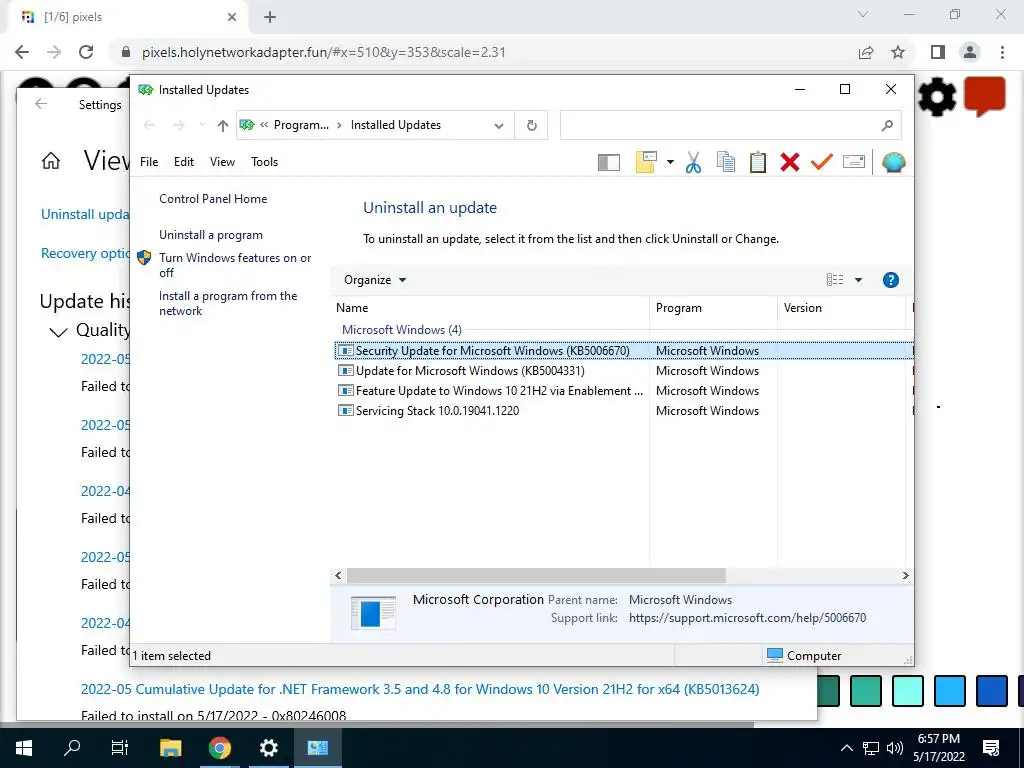Click the blue shell globe icon
Screen dimensions: 1024x768
893,162
